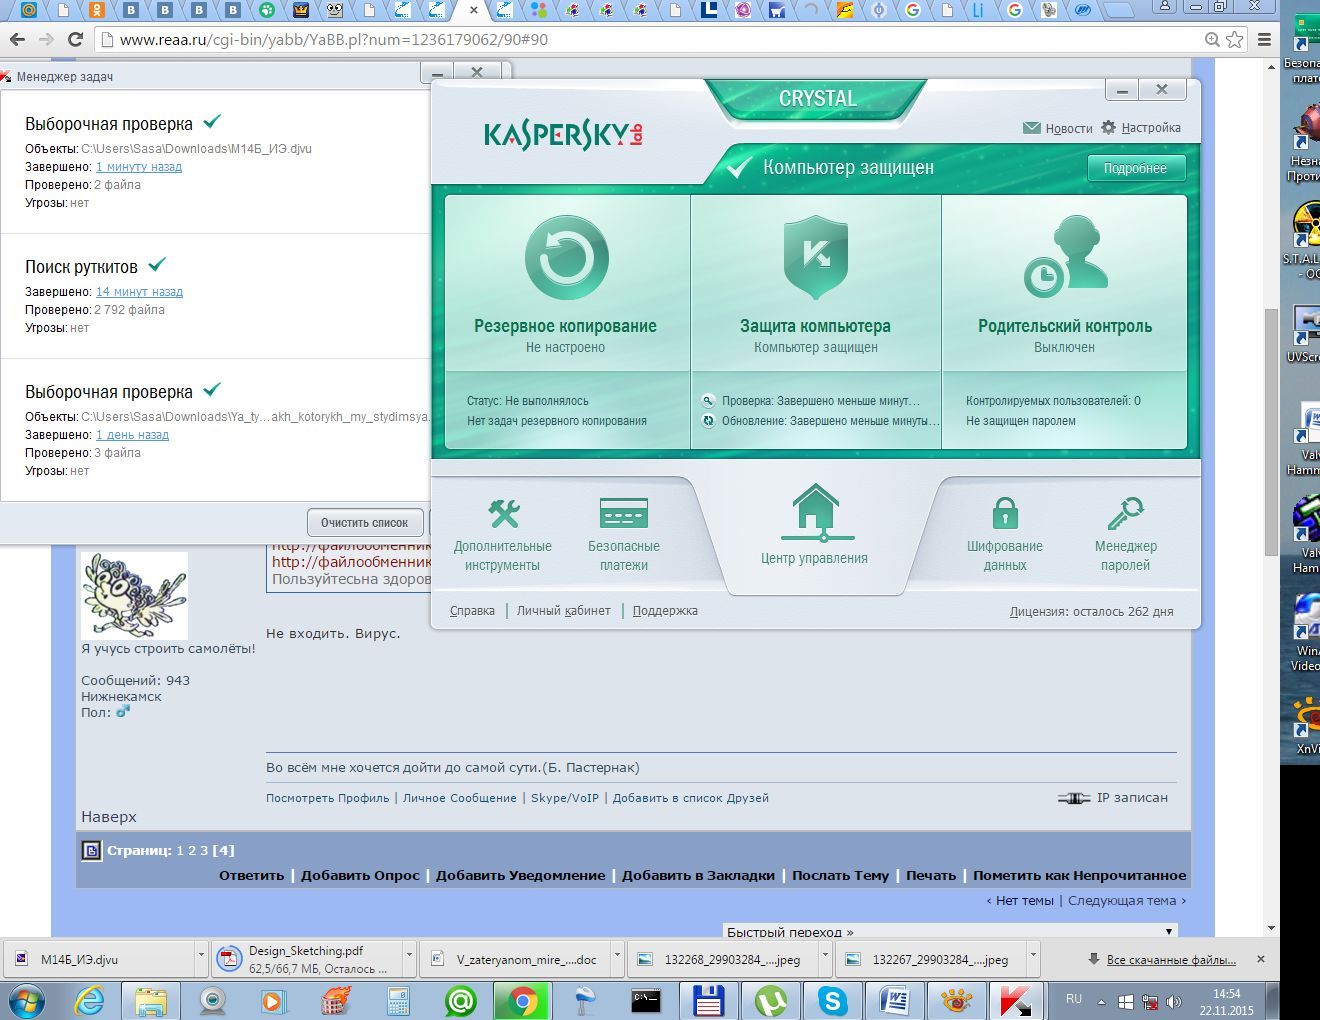1320x1020 pixels.
Task: Open Kaspersky news via the envelope icon
Action: point(1032,128)
